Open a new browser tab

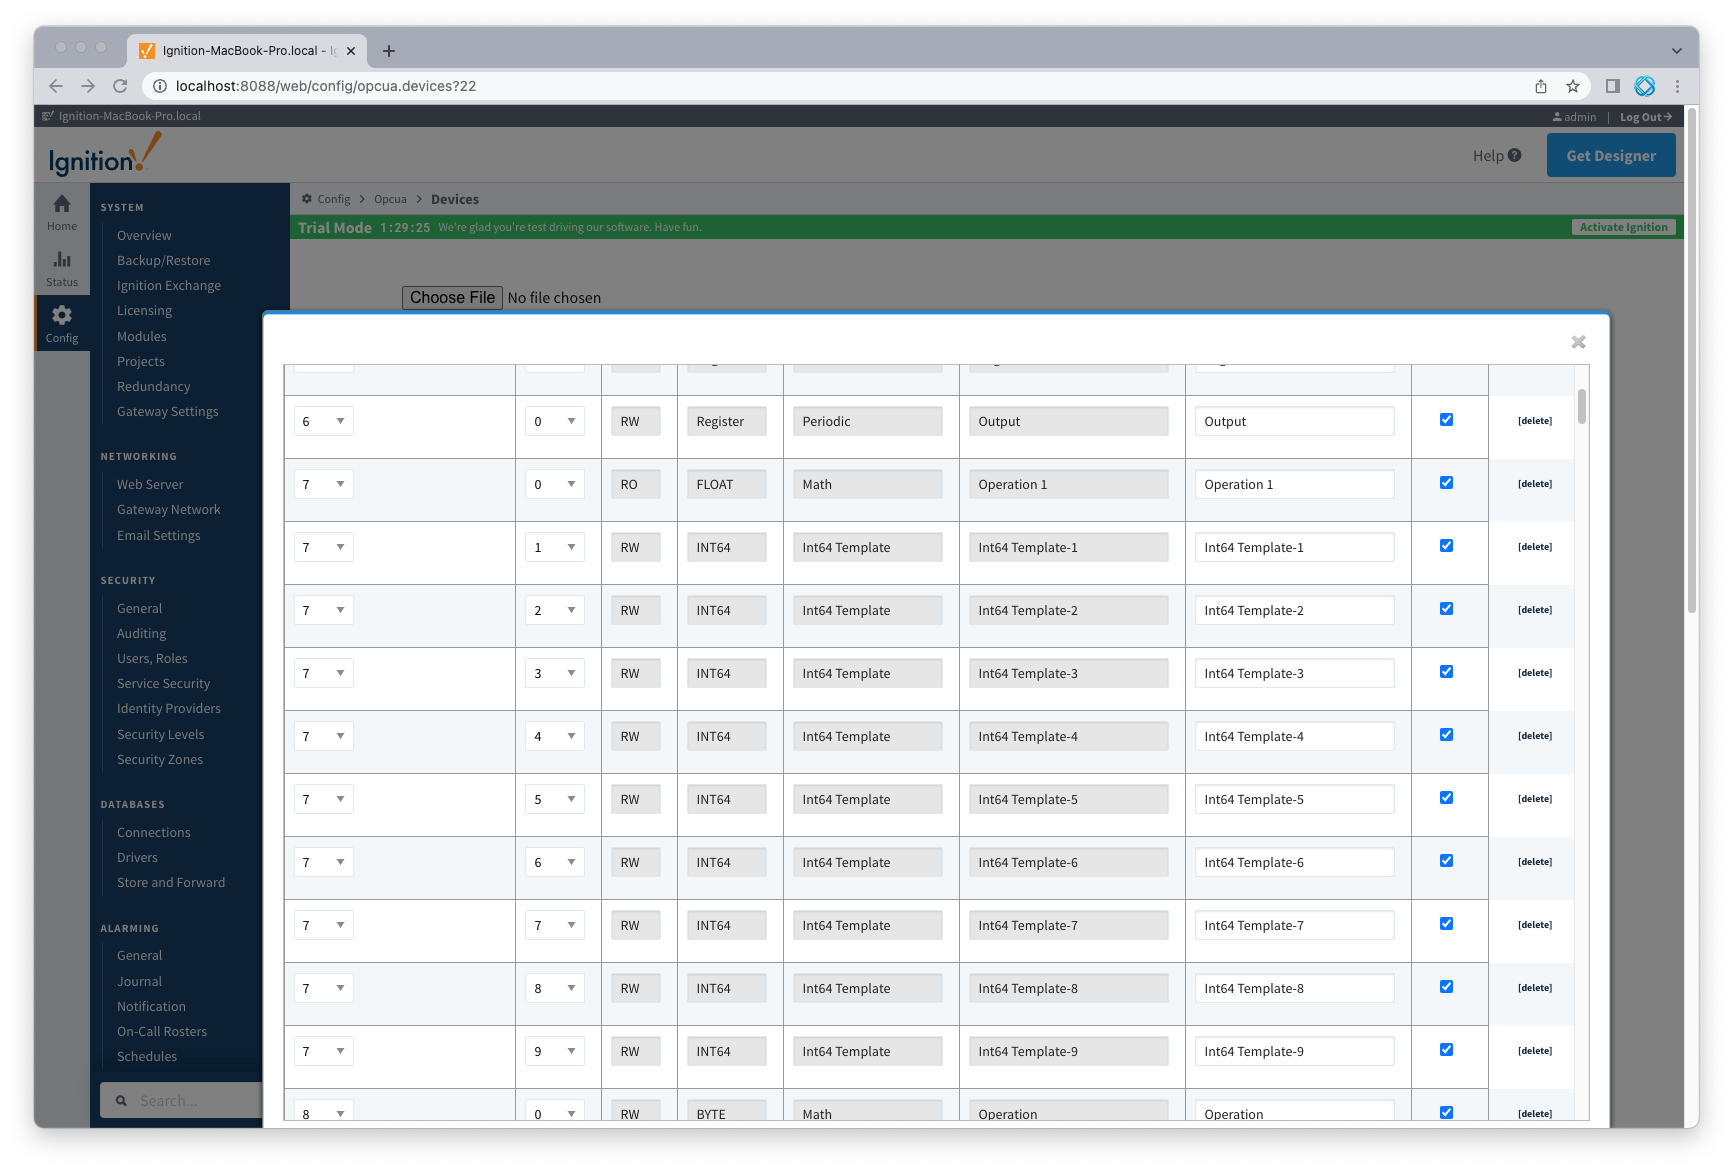[x=389, y=51]
